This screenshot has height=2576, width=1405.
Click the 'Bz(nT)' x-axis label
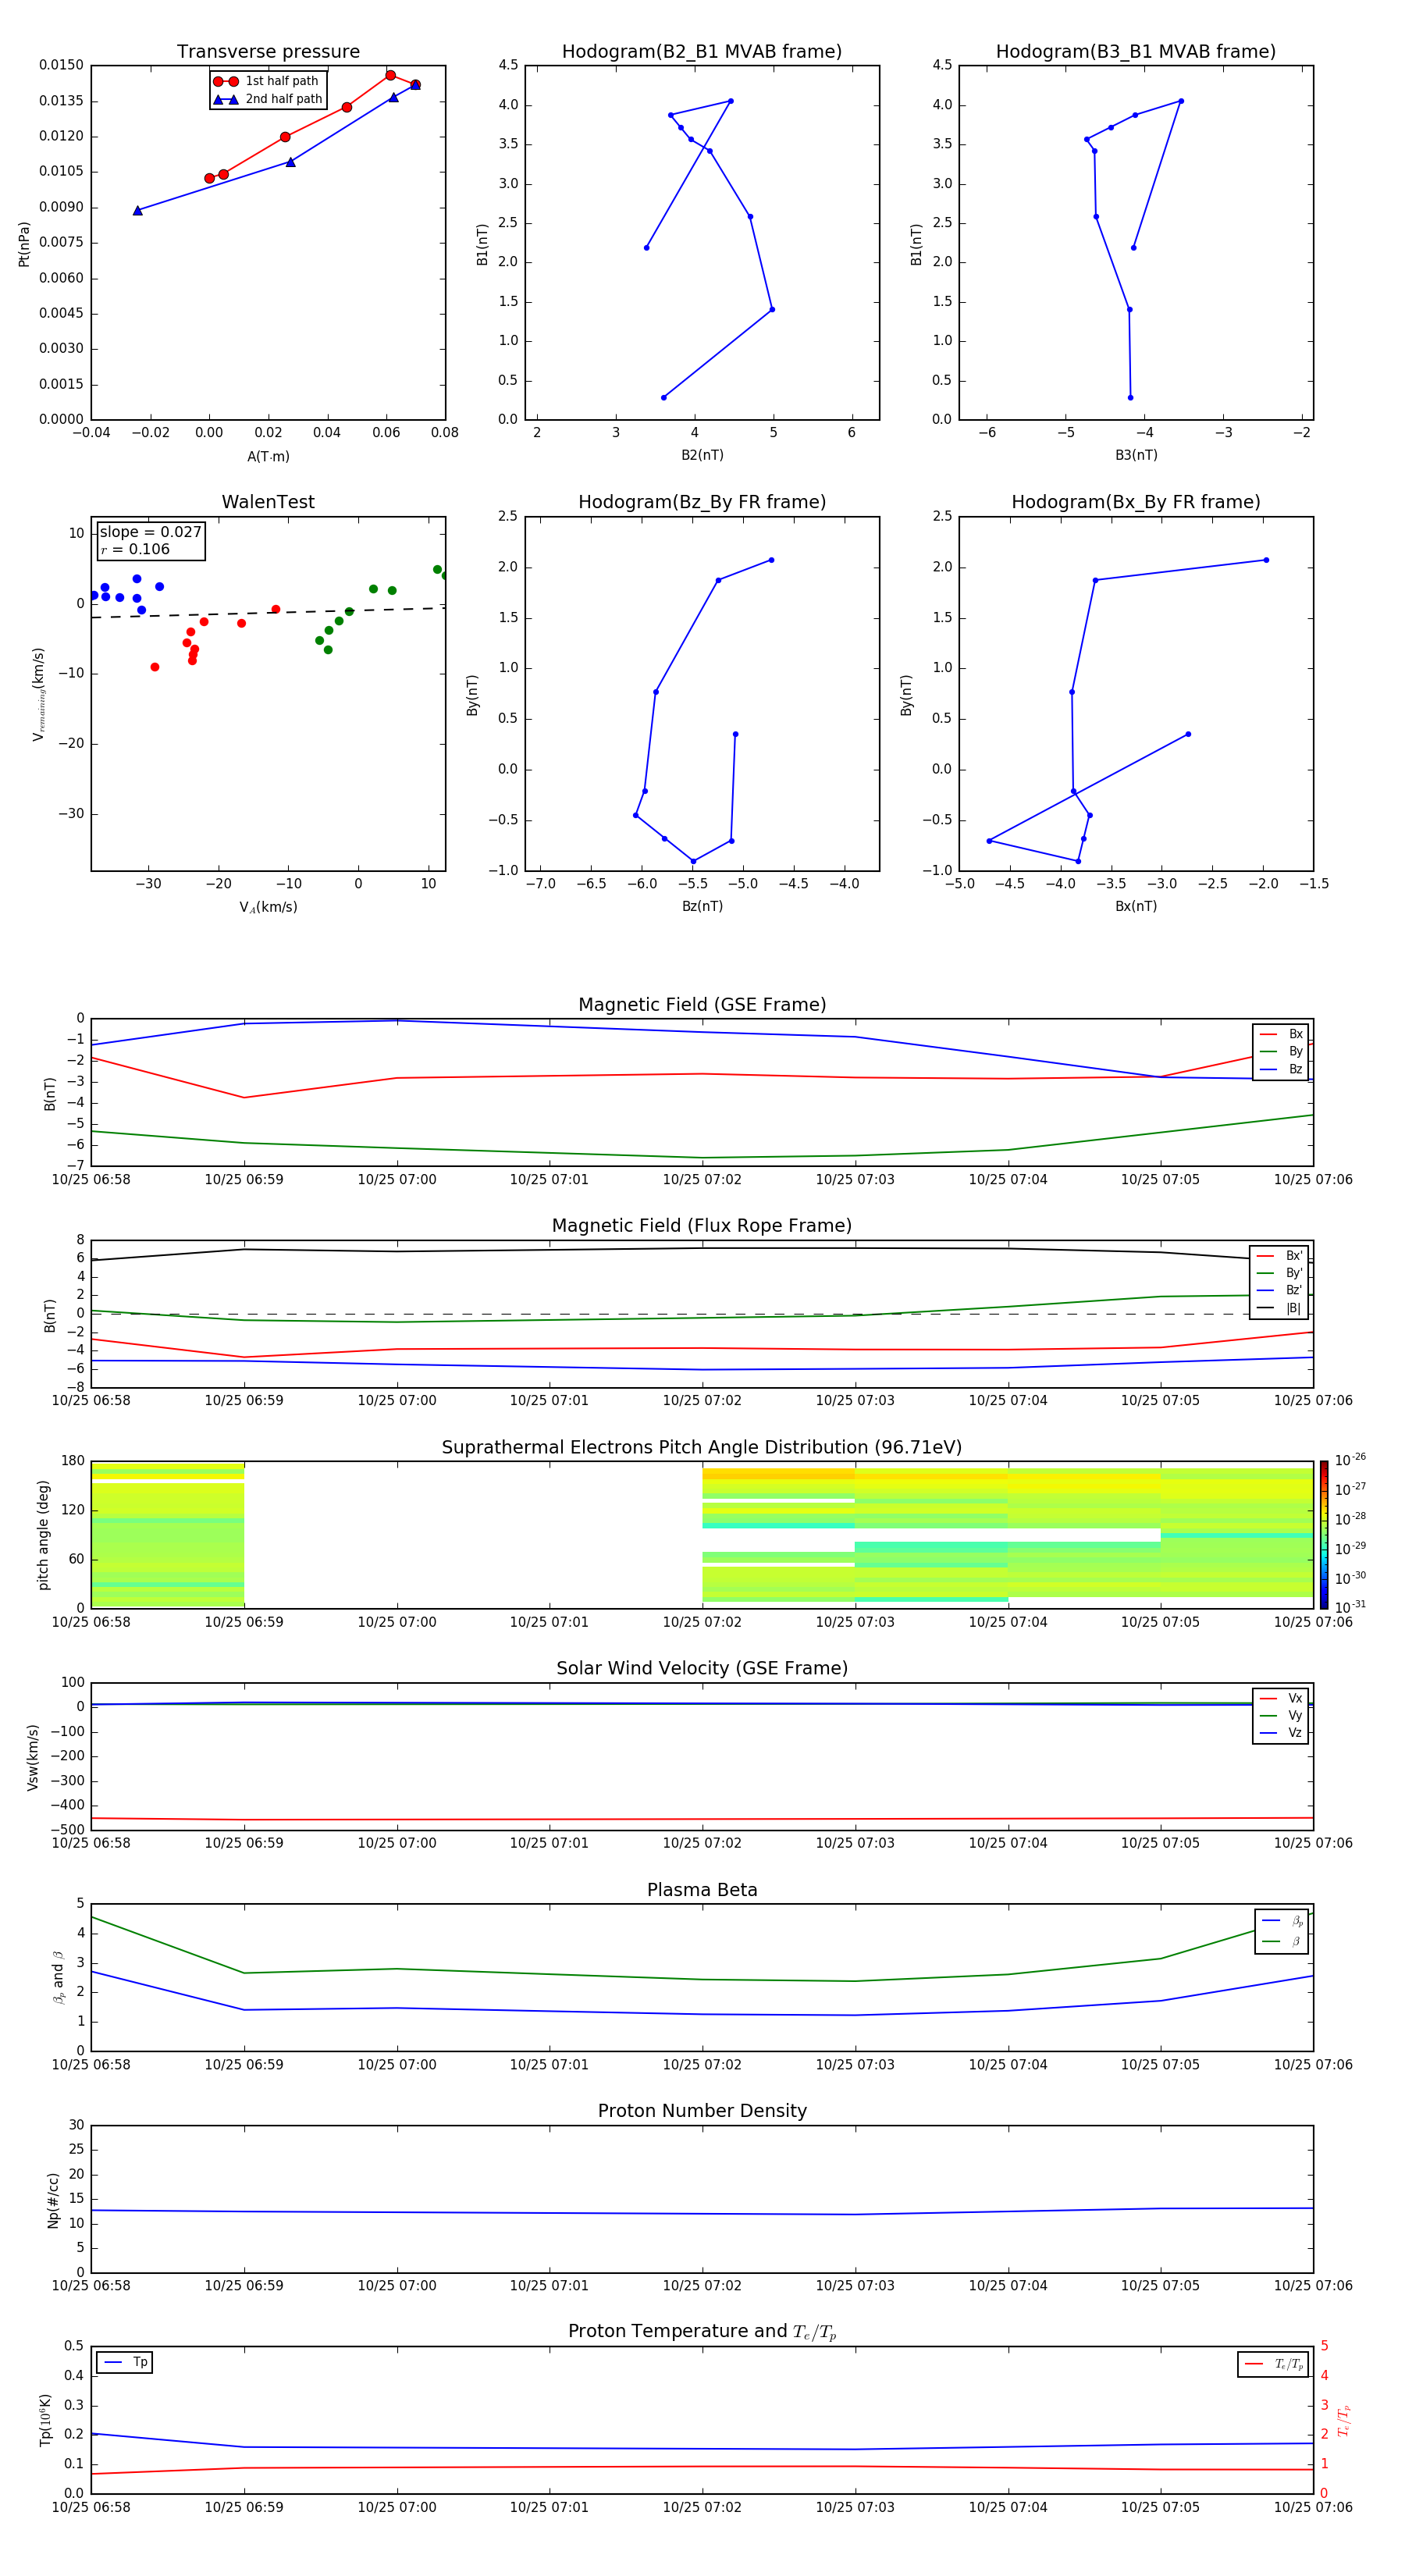pyautogui.click(x=702, y=907)
